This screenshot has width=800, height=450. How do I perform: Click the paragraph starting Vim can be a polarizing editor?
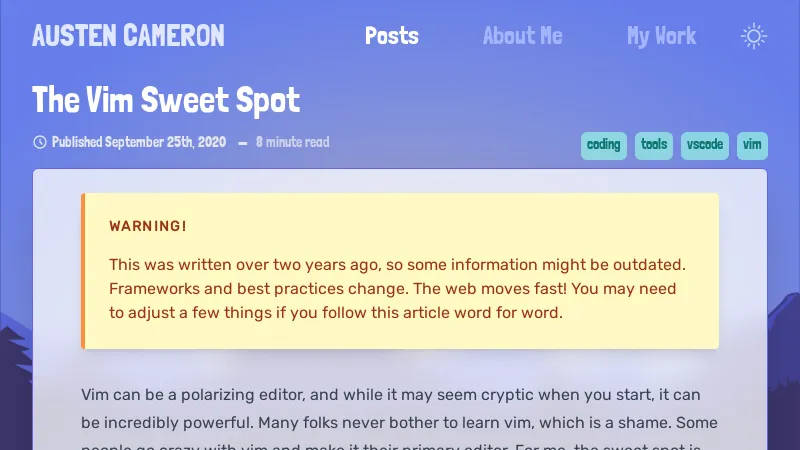(x=399, y=409)
